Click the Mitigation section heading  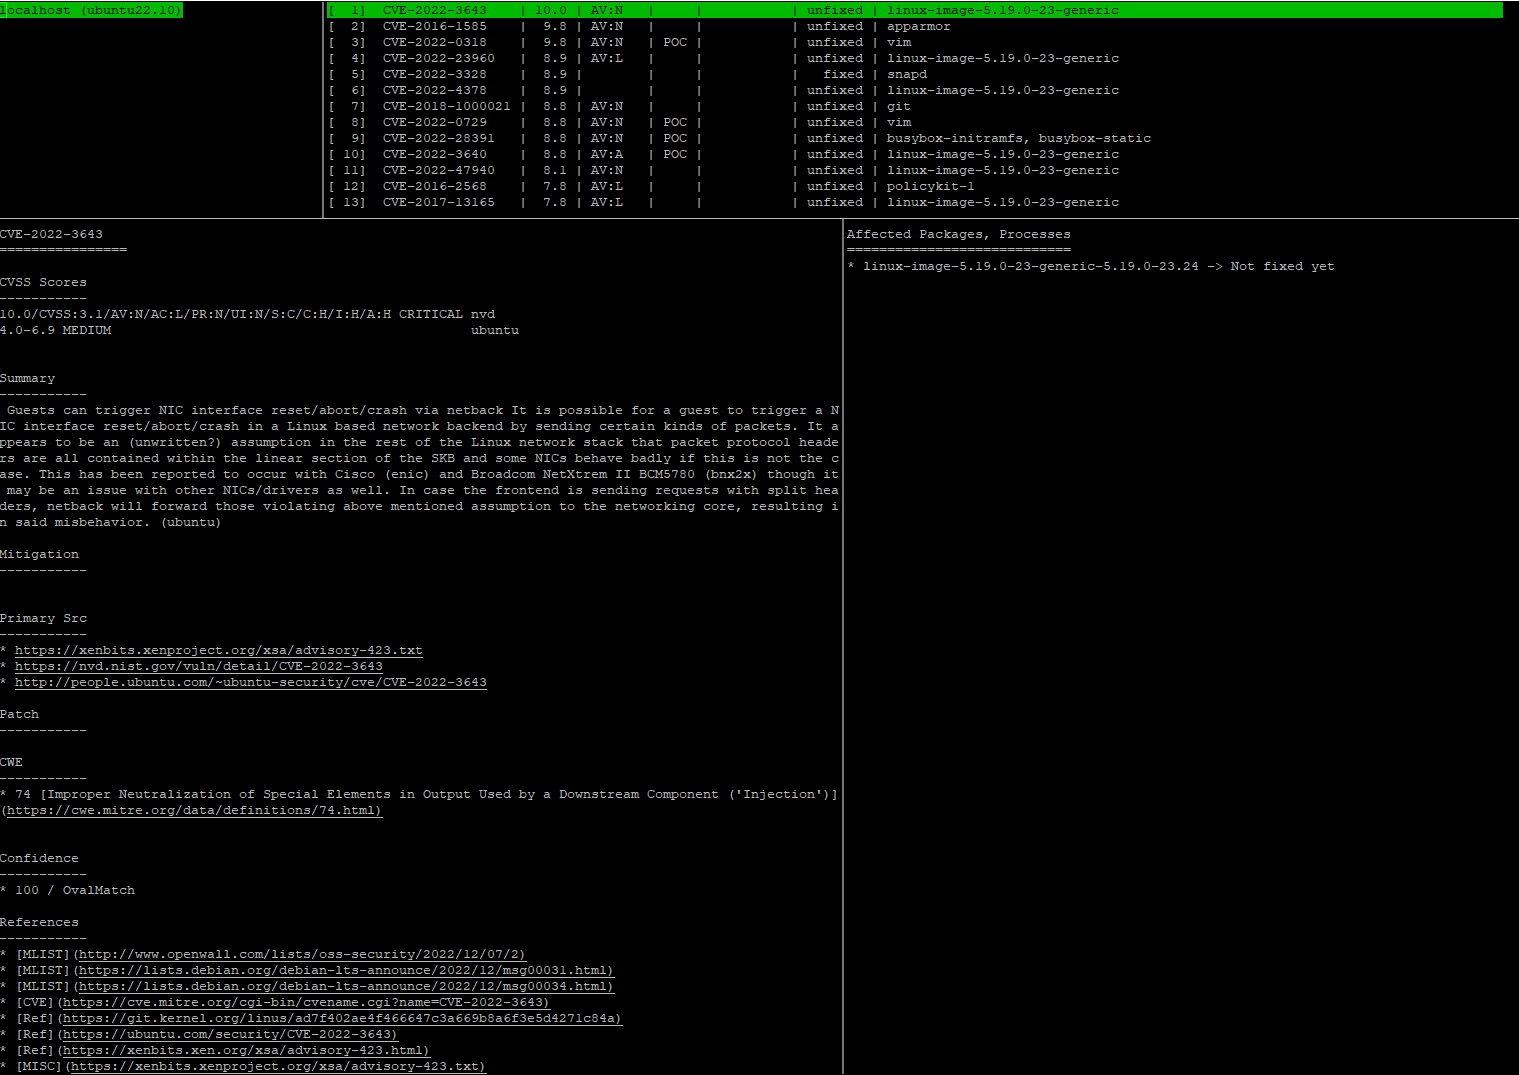[40, 554]
